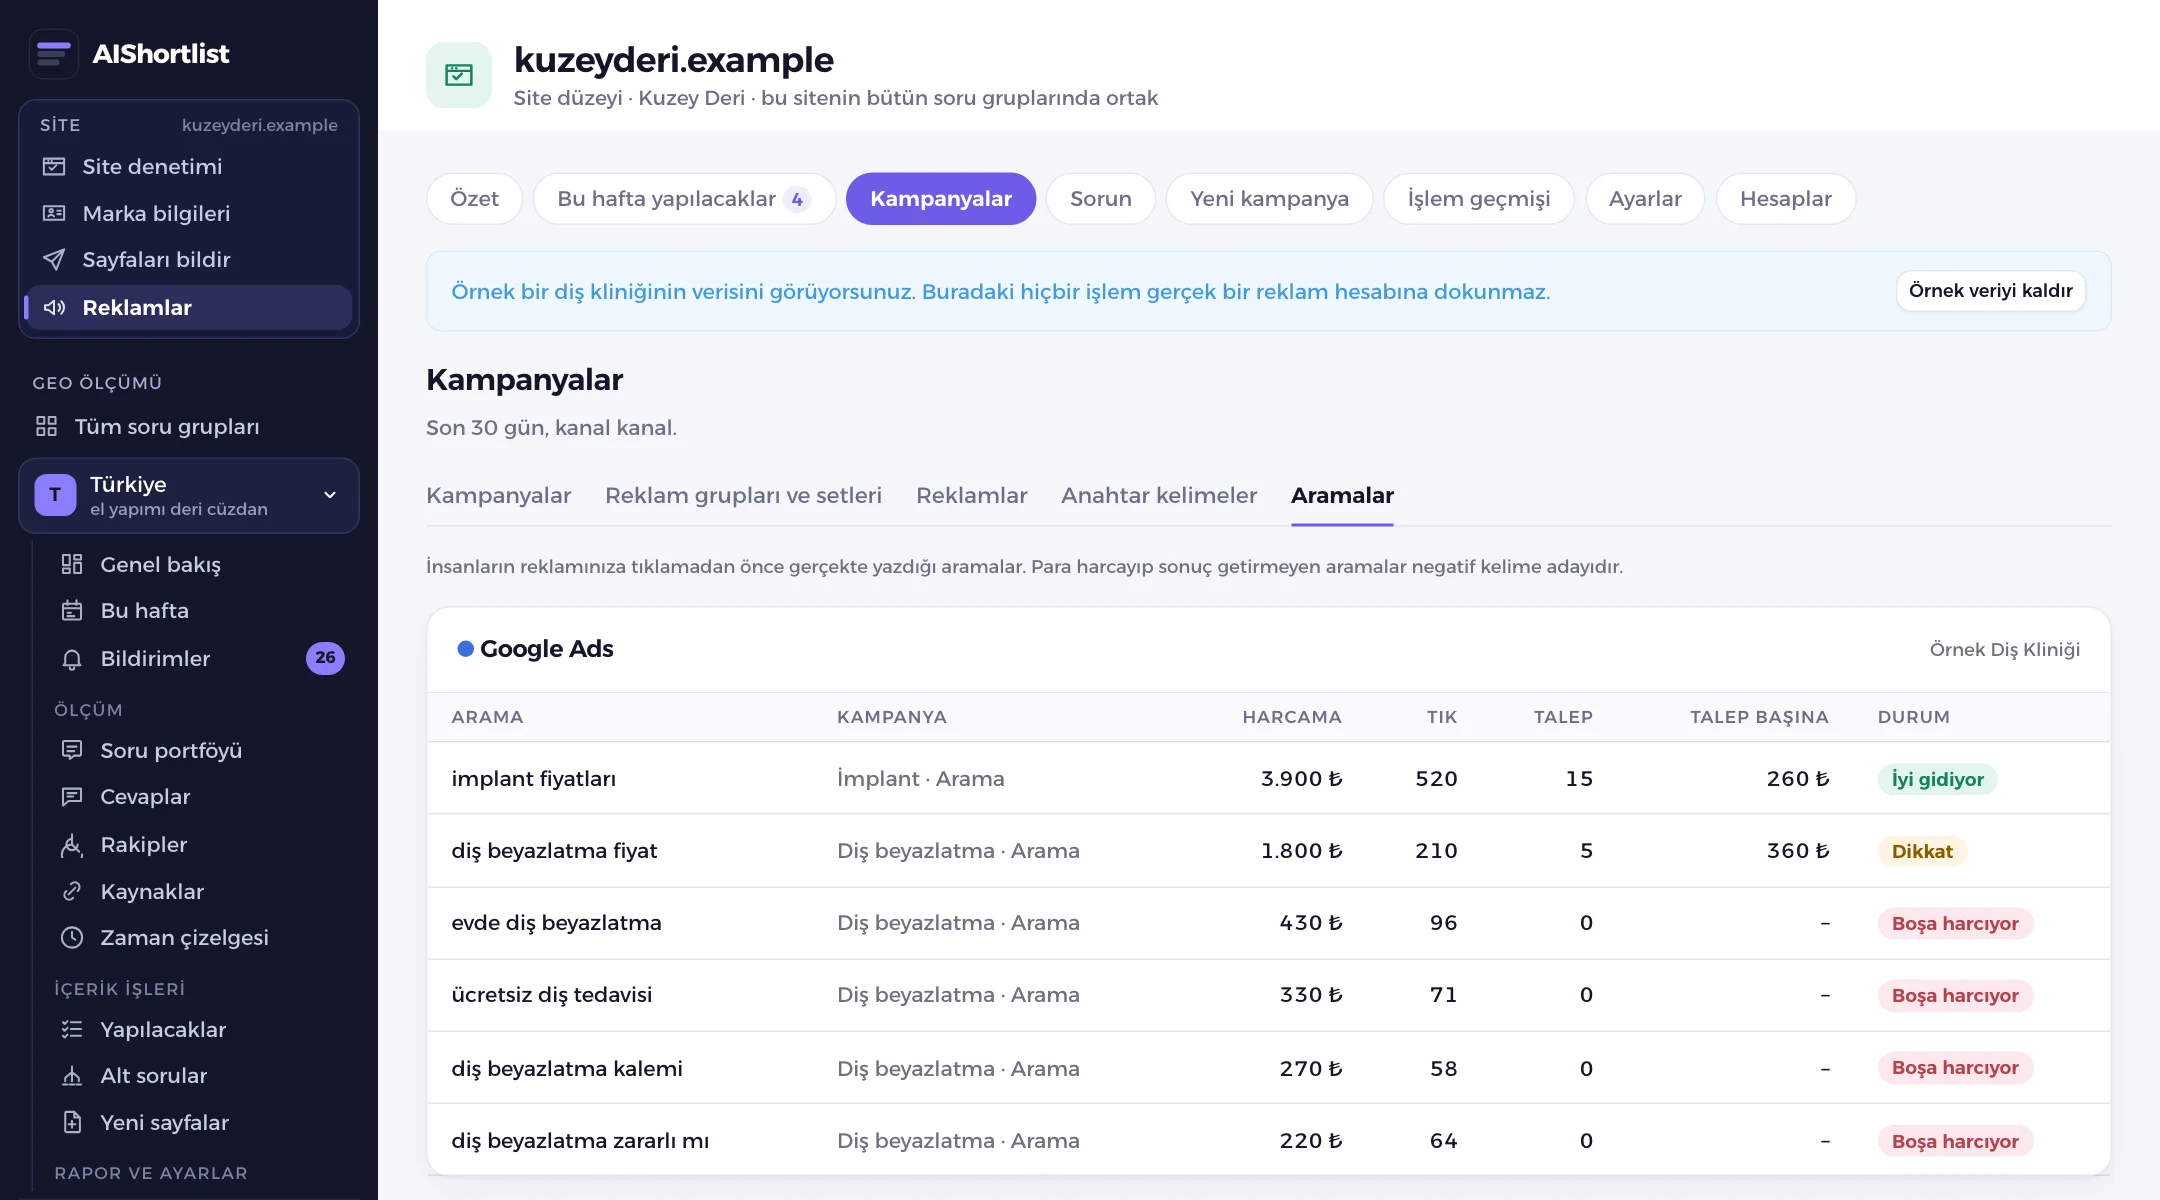Open the Ayarlar tab
This screenshot has height=1200, width=2160.
click(1645, 198)
